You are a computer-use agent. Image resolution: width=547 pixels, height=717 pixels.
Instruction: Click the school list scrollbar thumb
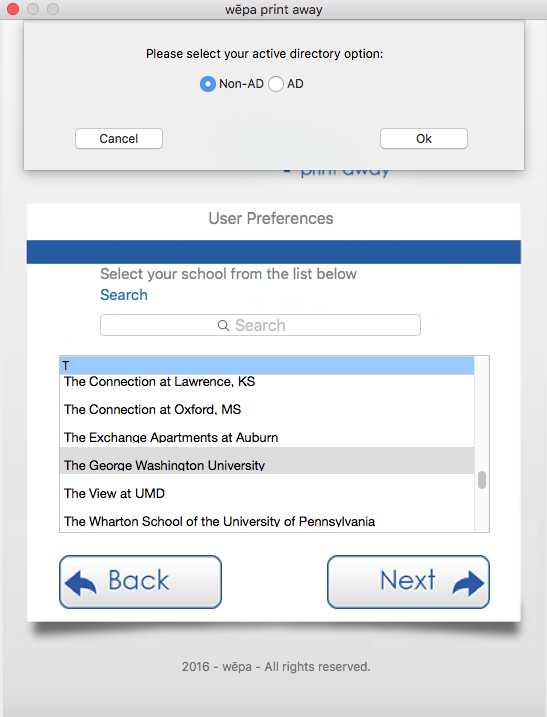click(x=482, y=480)
